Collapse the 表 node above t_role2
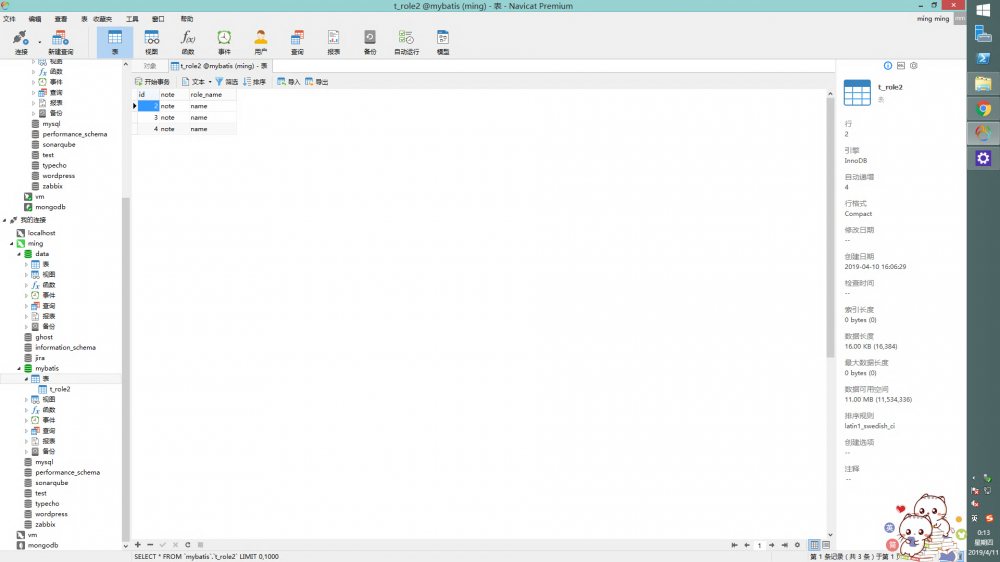Screen dimensions: 1000x562 click(x=26, y=379)
